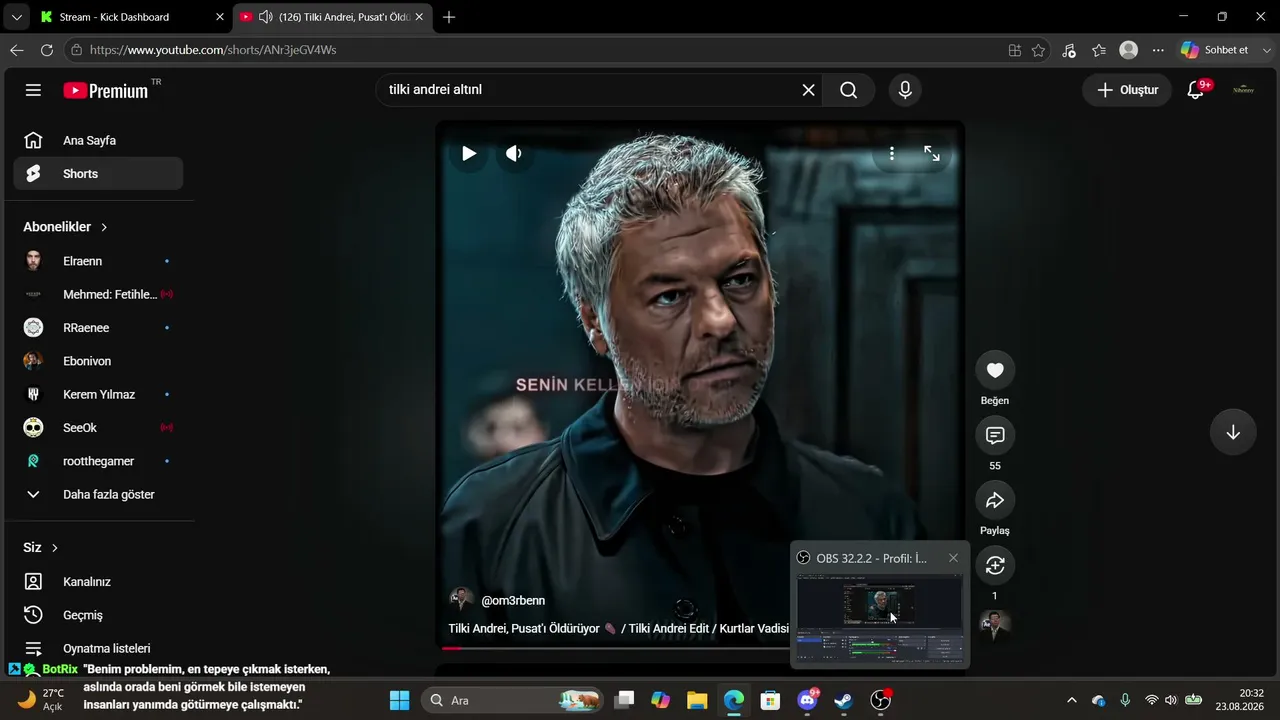Open Kanalınız in the sidebar

tap(98, 582)
